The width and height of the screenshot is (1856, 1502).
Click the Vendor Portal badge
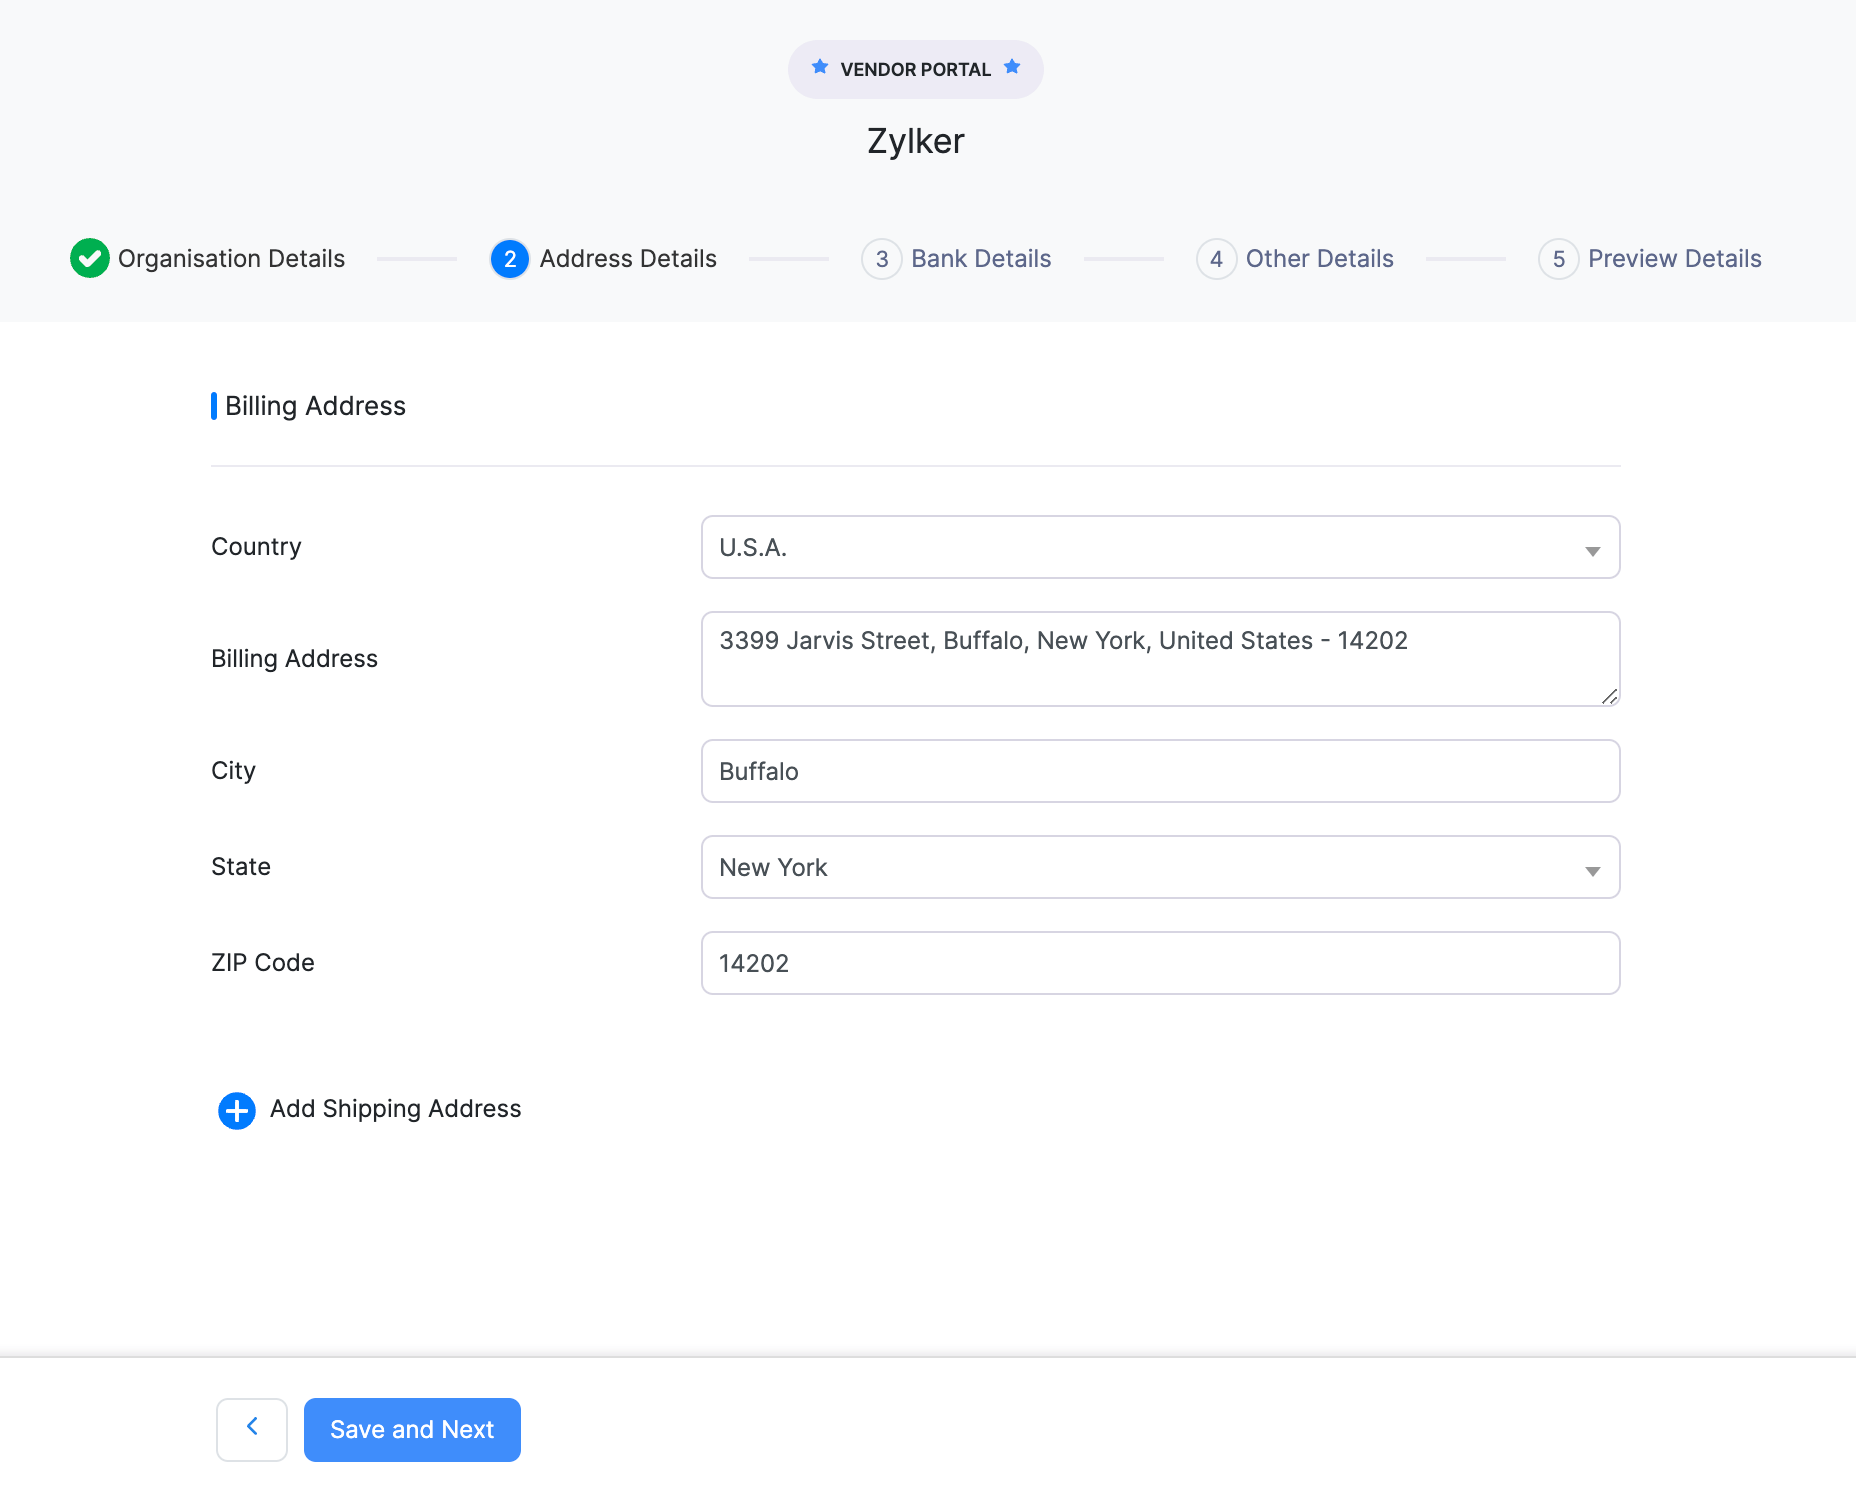(915, 69)
